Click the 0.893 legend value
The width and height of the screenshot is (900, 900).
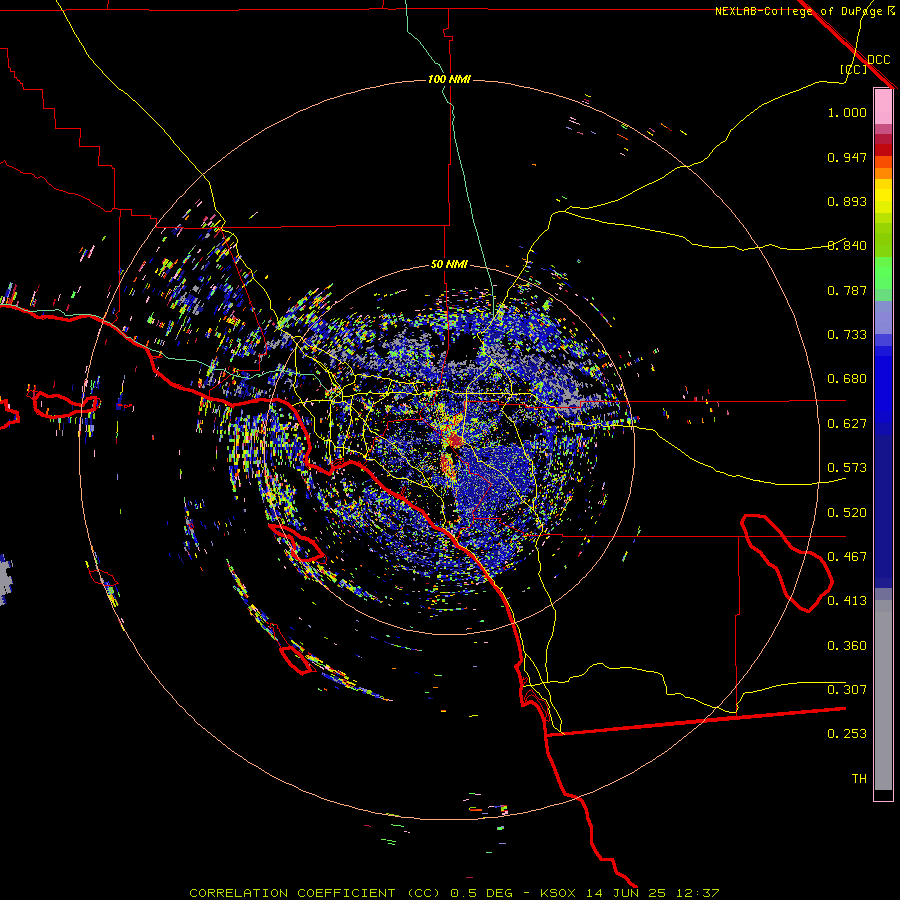tap(847, 201)
